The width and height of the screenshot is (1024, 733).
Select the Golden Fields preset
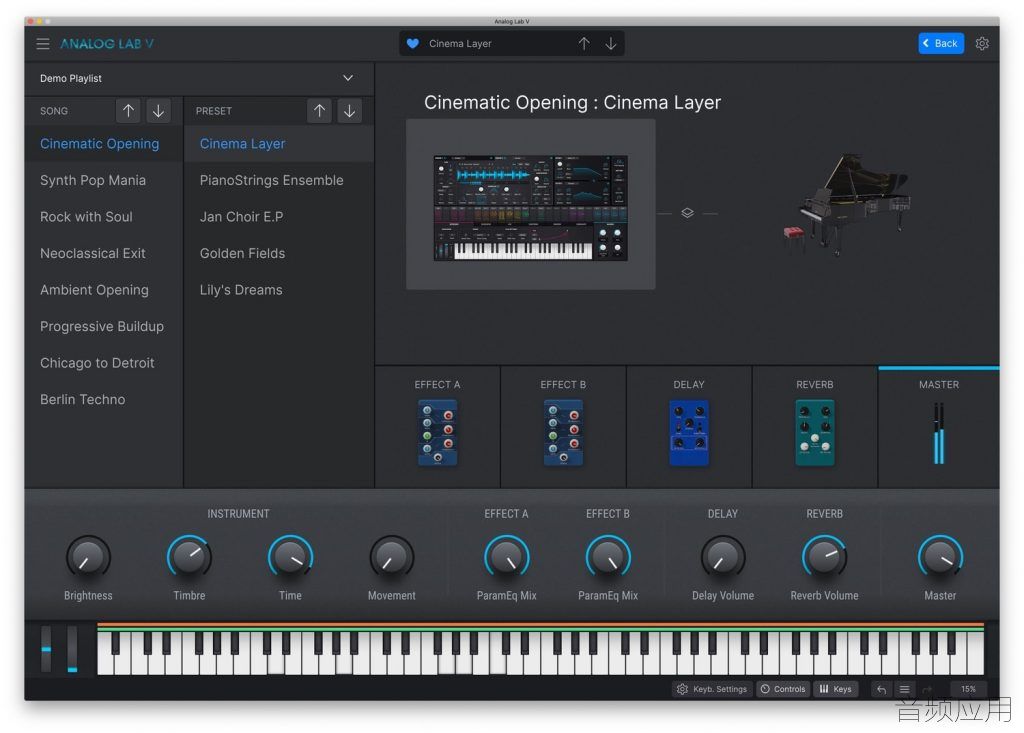coord(279,253)
